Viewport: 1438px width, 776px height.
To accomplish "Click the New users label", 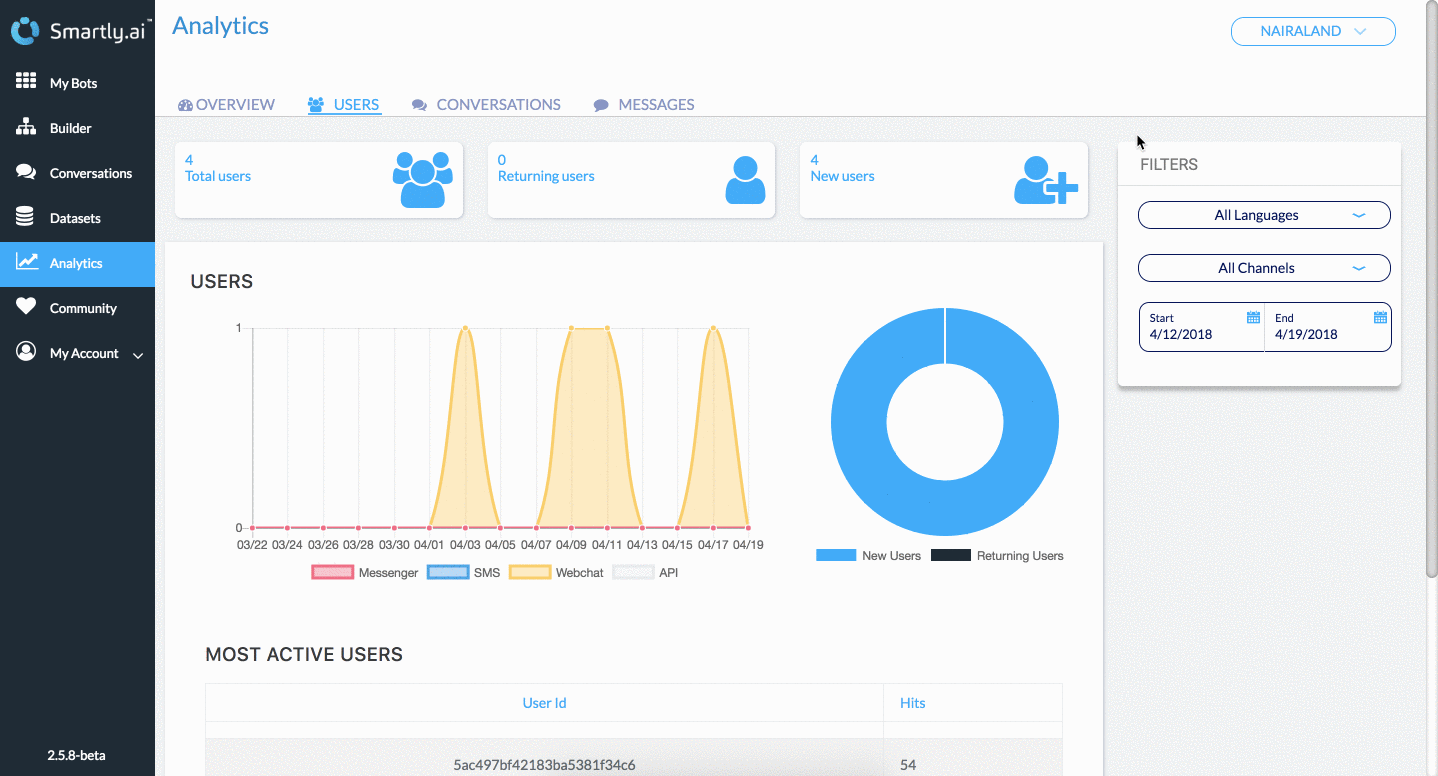I will click(842, 176).
